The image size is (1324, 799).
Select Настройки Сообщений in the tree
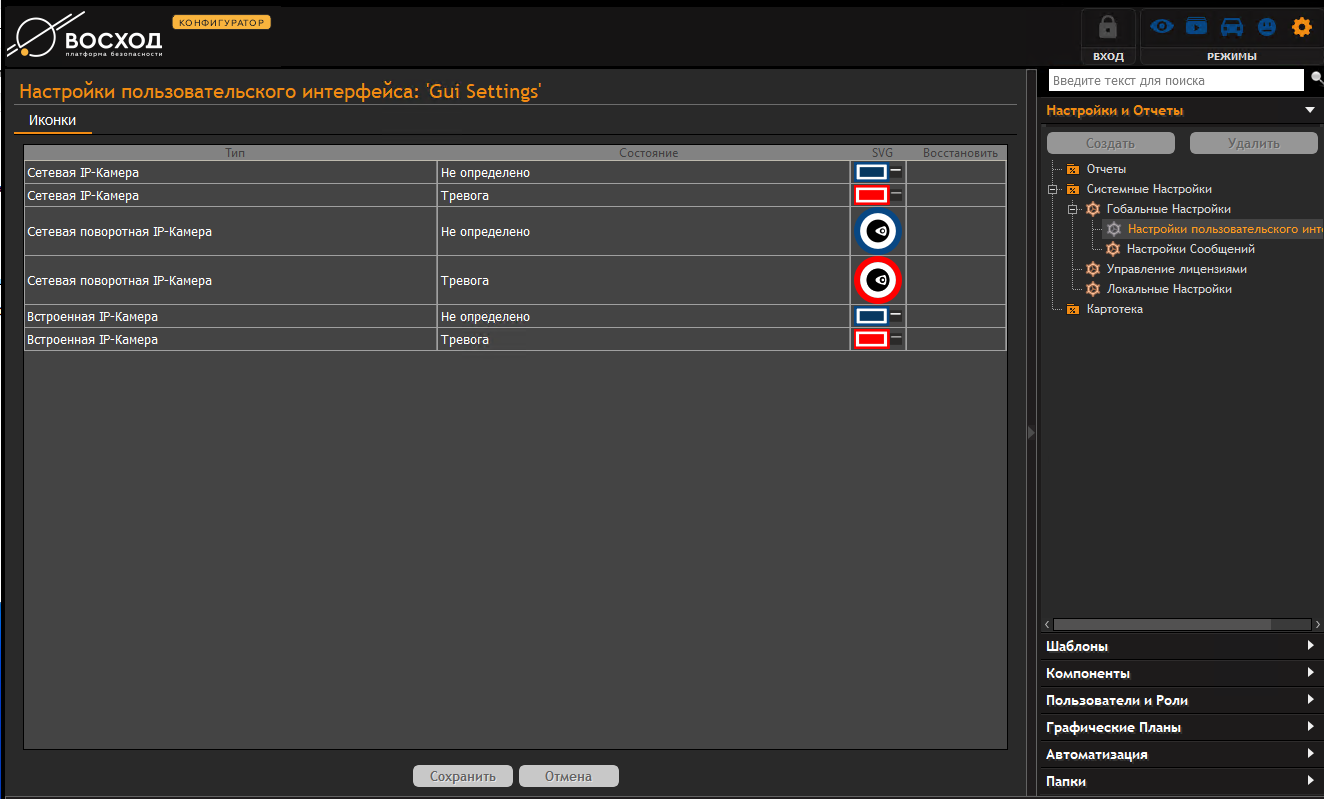(1190, 249)
